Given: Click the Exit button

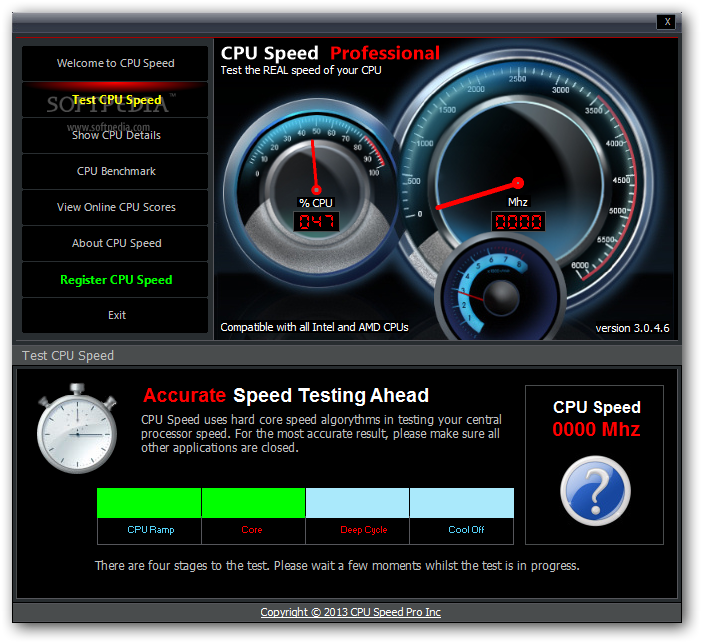Looking at the screenshot, I should (x=115, y=315).
